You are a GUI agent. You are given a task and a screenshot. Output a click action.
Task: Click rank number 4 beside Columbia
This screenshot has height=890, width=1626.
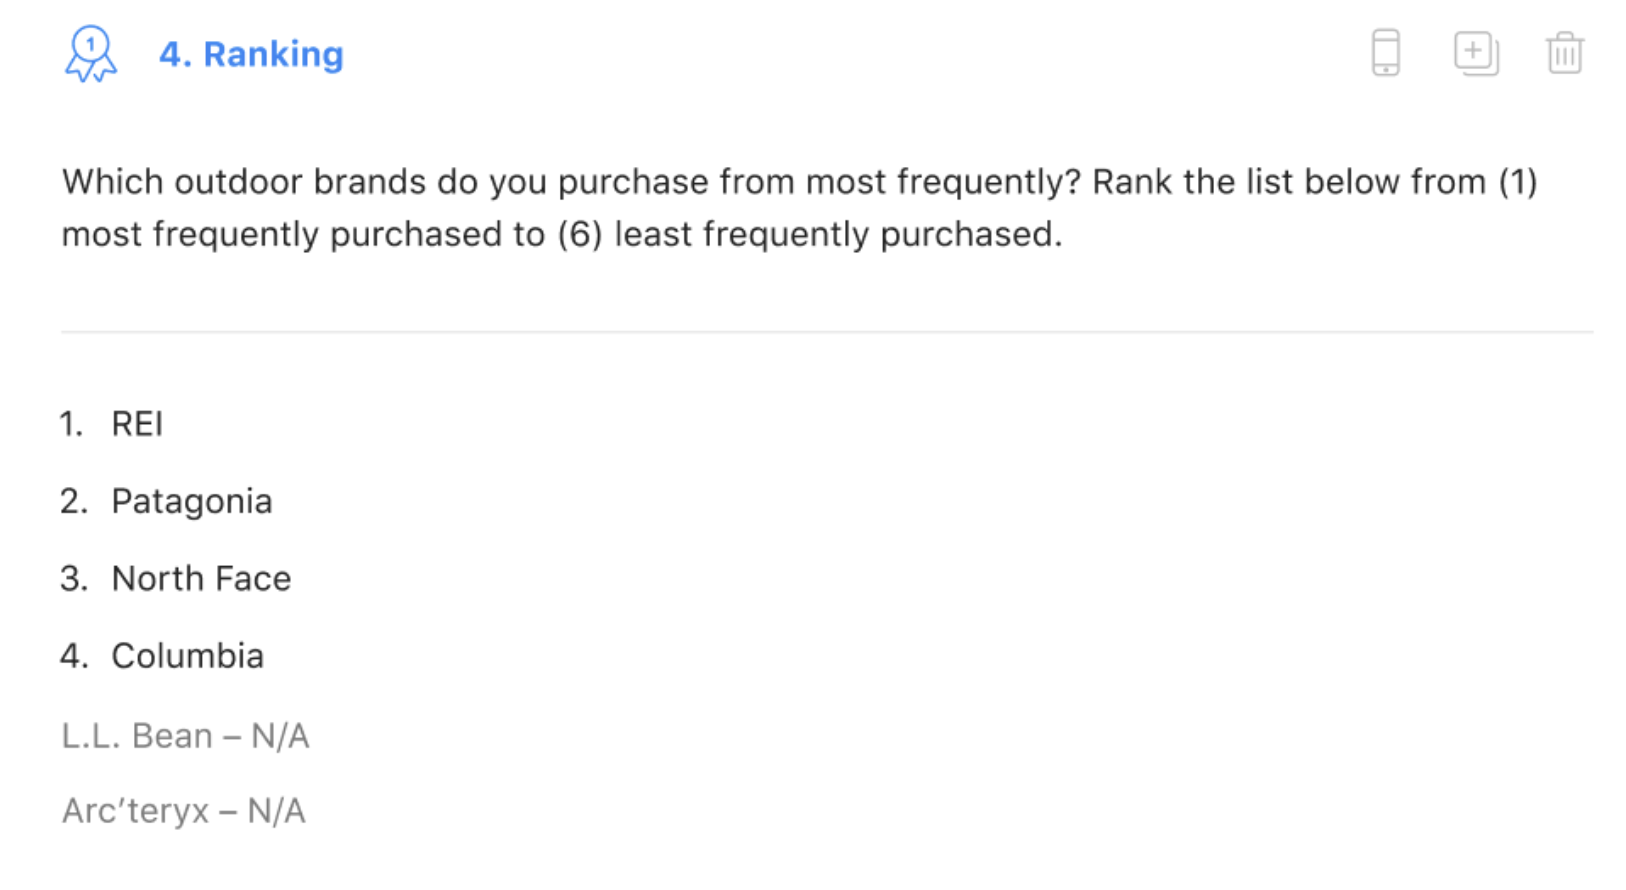pyautogui.click(x=73, y=656)
